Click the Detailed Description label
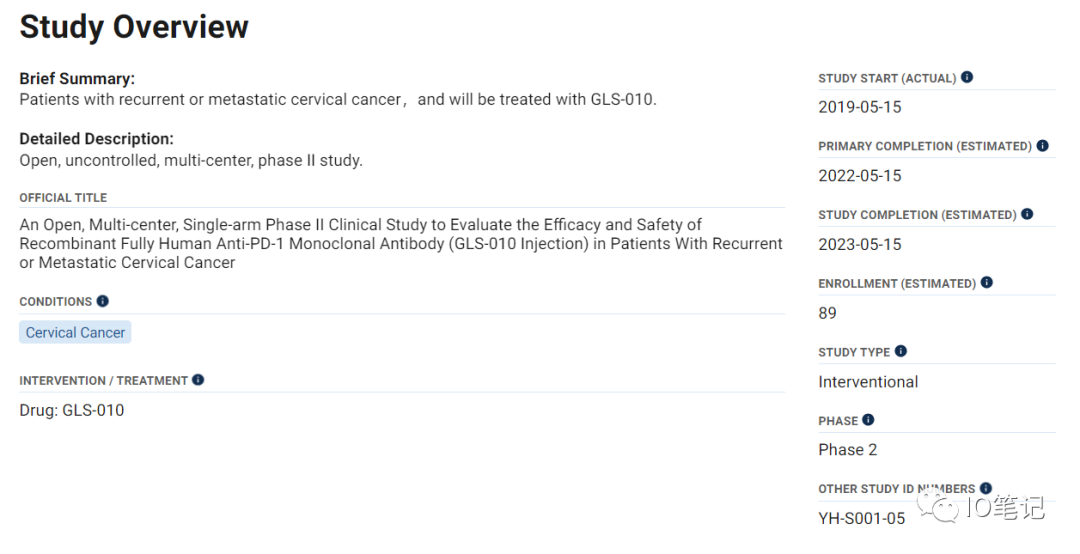Screen dimensions: 1080x554 click(96, 139)
